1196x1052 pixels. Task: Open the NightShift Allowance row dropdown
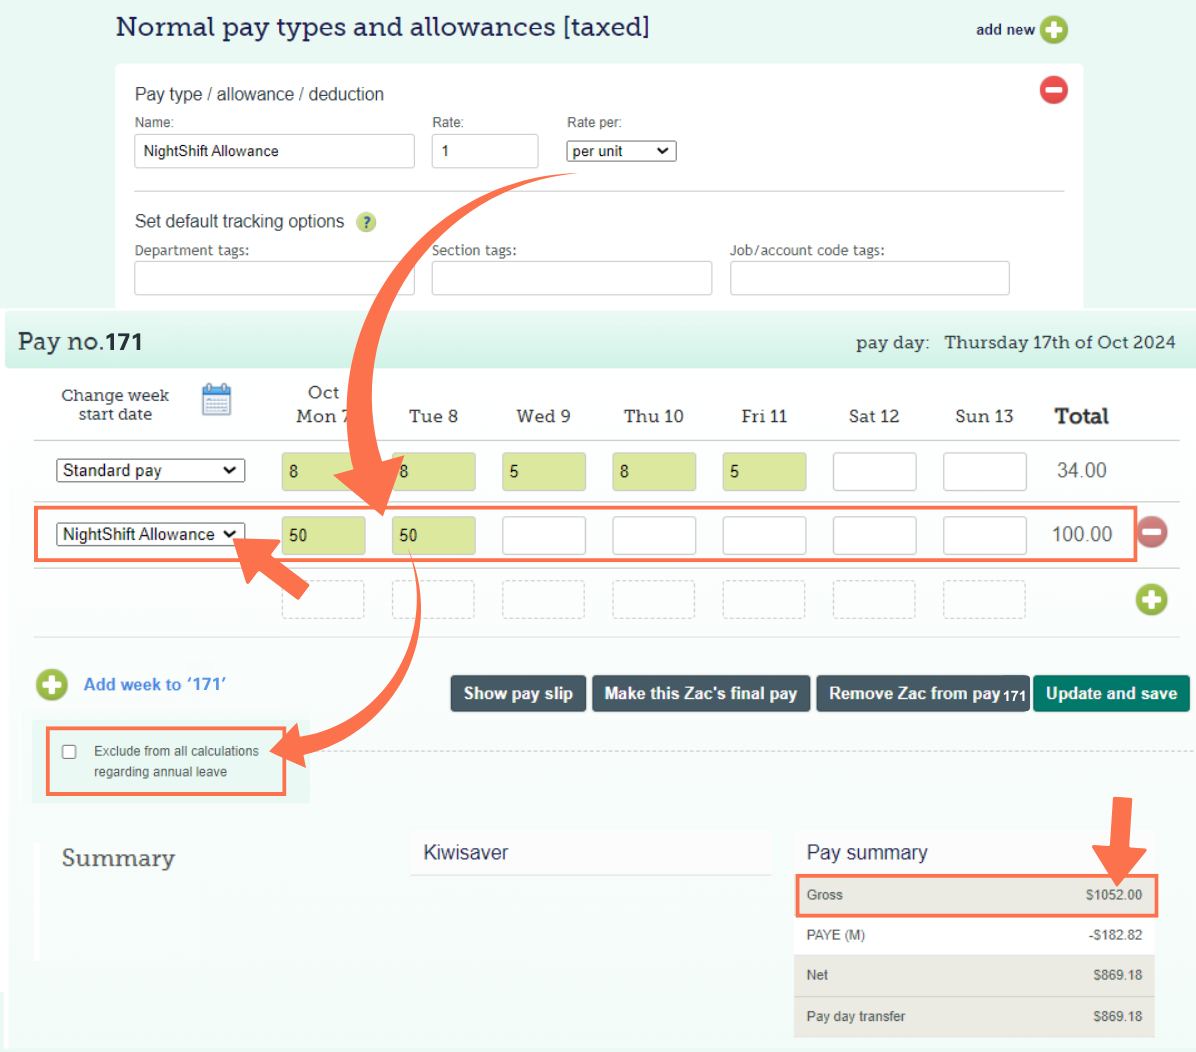coord(150,534)
